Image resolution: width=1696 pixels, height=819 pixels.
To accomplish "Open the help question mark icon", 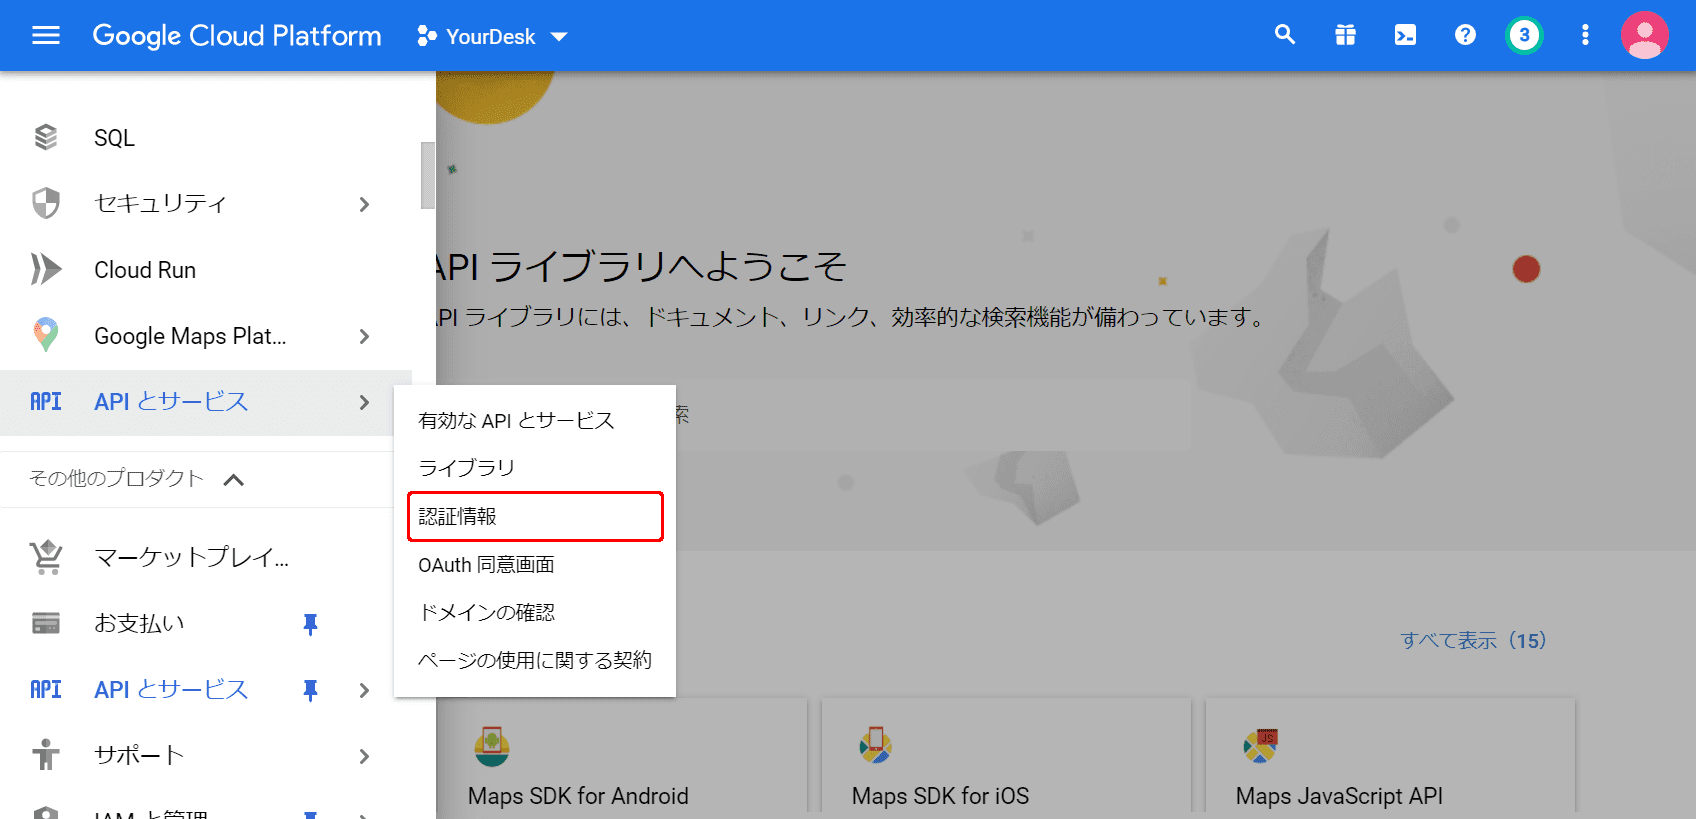I will click(x=1465, y=35).
